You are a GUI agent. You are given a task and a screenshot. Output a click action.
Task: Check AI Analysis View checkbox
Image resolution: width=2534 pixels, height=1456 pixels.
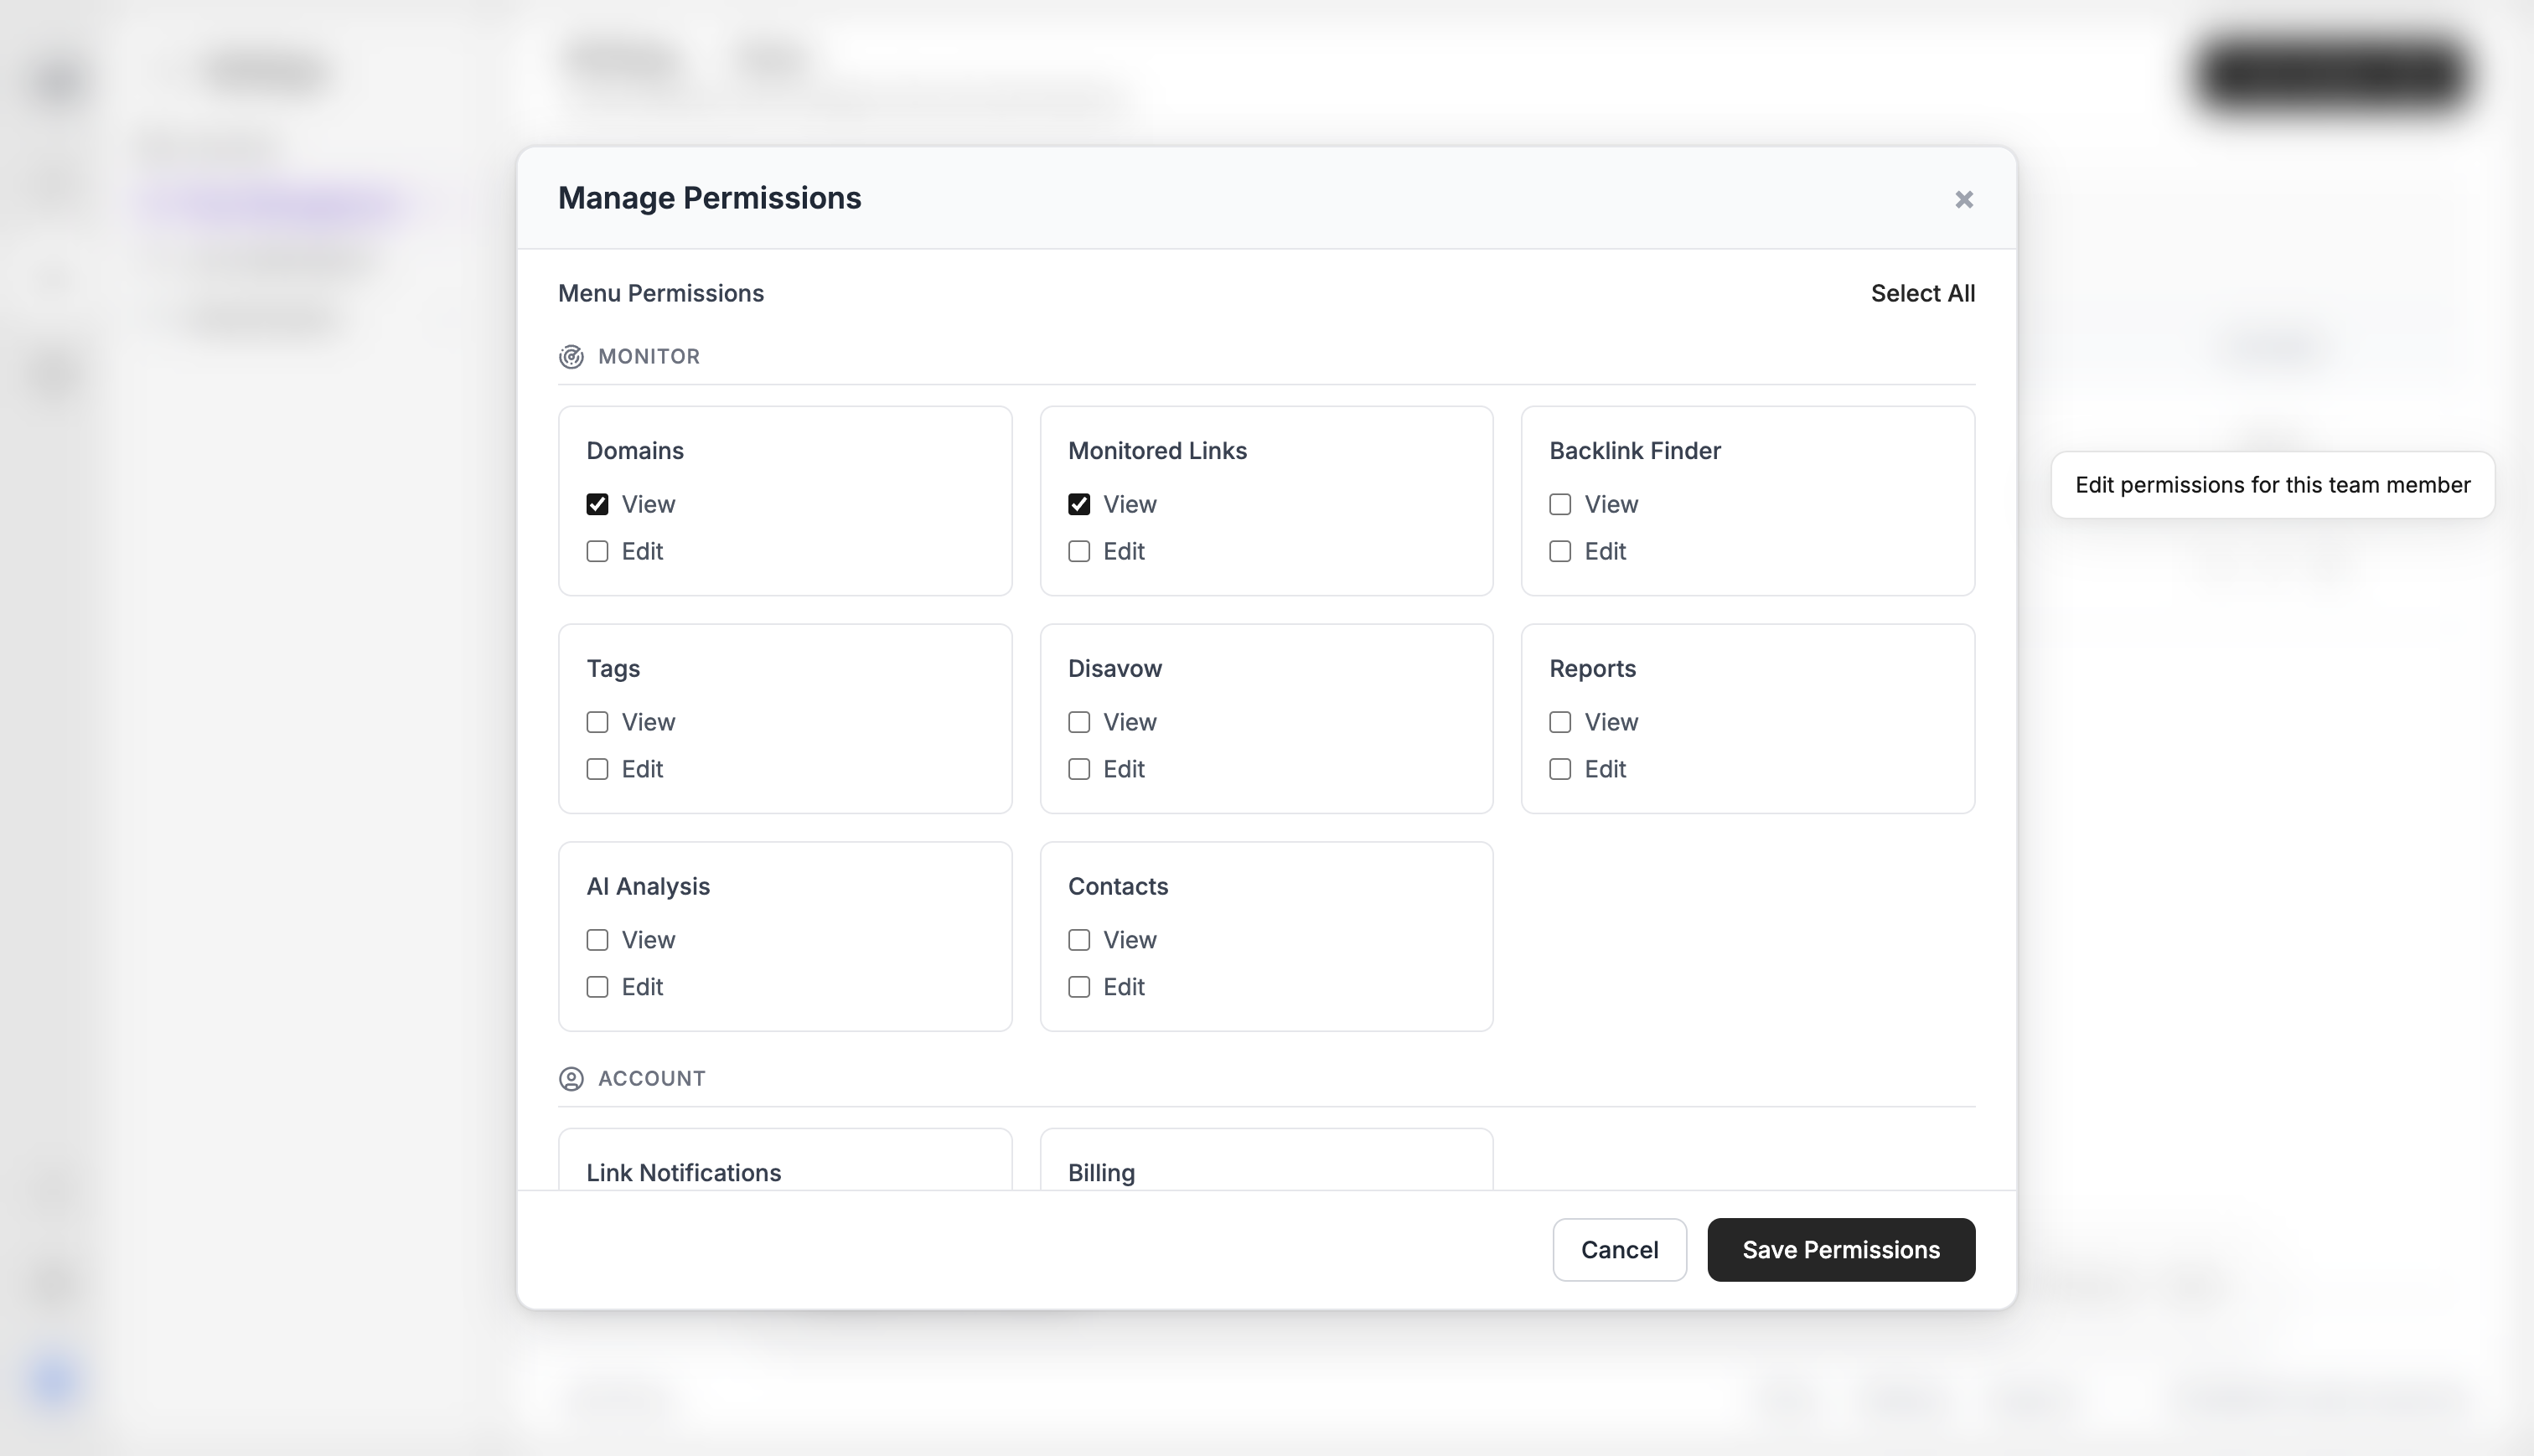[597, 940]
